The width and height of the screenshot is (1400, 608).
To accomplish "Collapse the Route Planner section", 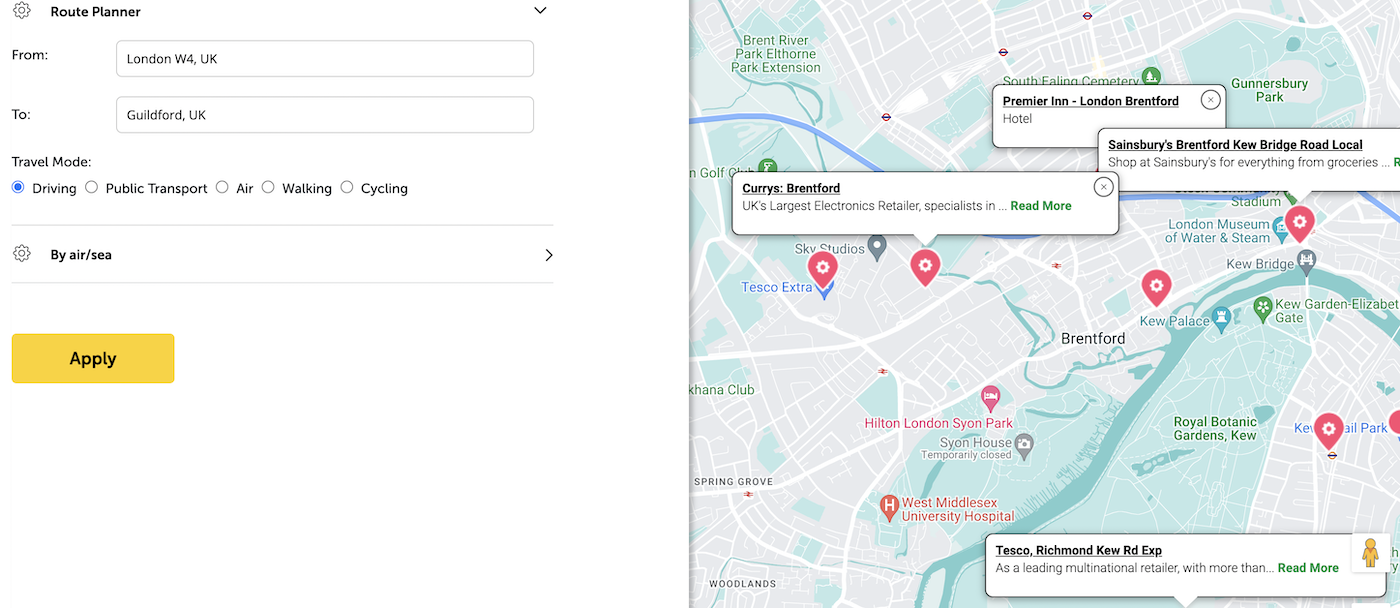I will pyautogui.click(x=540, y=11).
